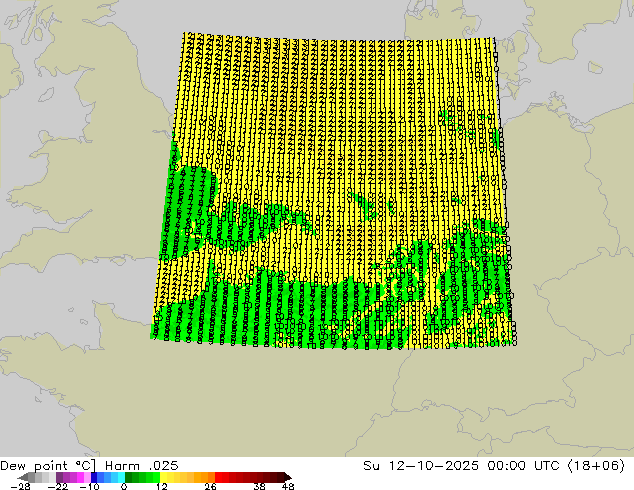
Task: Click the 'Dew point °C] Harm .025' title
Action: pos(89,466)
